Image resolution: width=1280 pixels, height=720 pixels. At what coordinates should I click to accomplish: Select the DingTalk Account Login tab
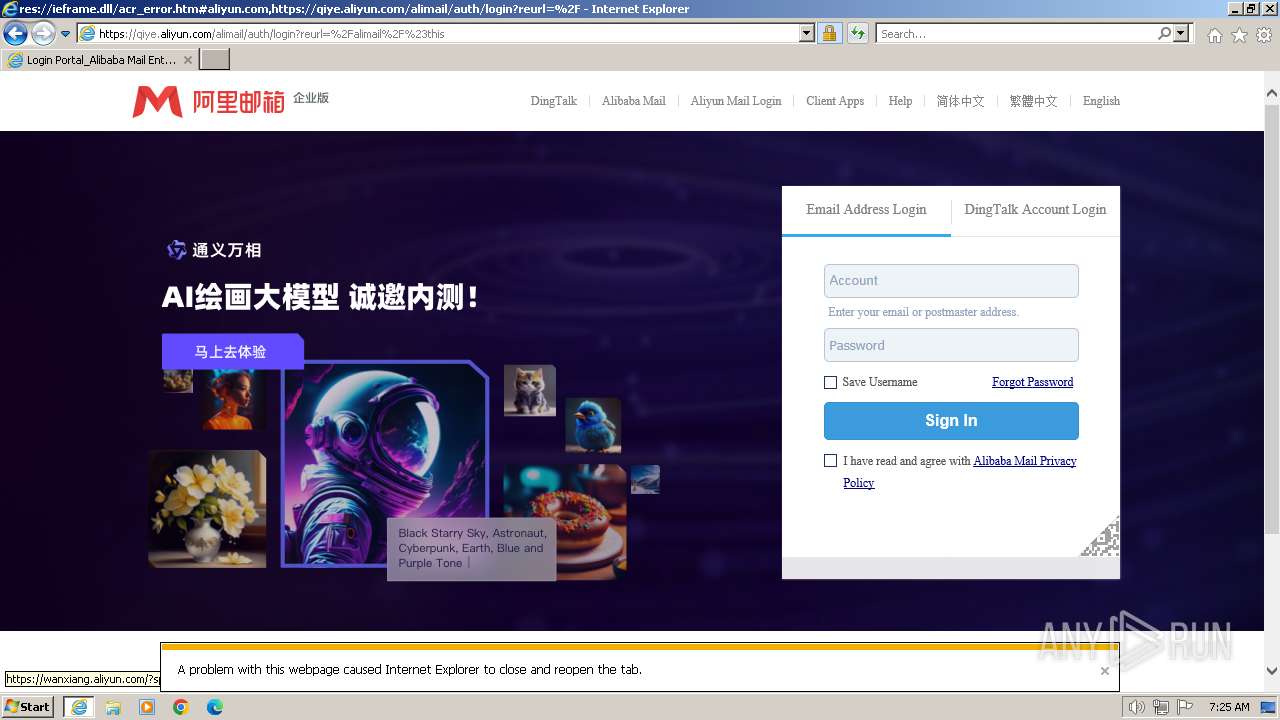pyautogui.click(x=1035, y=210)
